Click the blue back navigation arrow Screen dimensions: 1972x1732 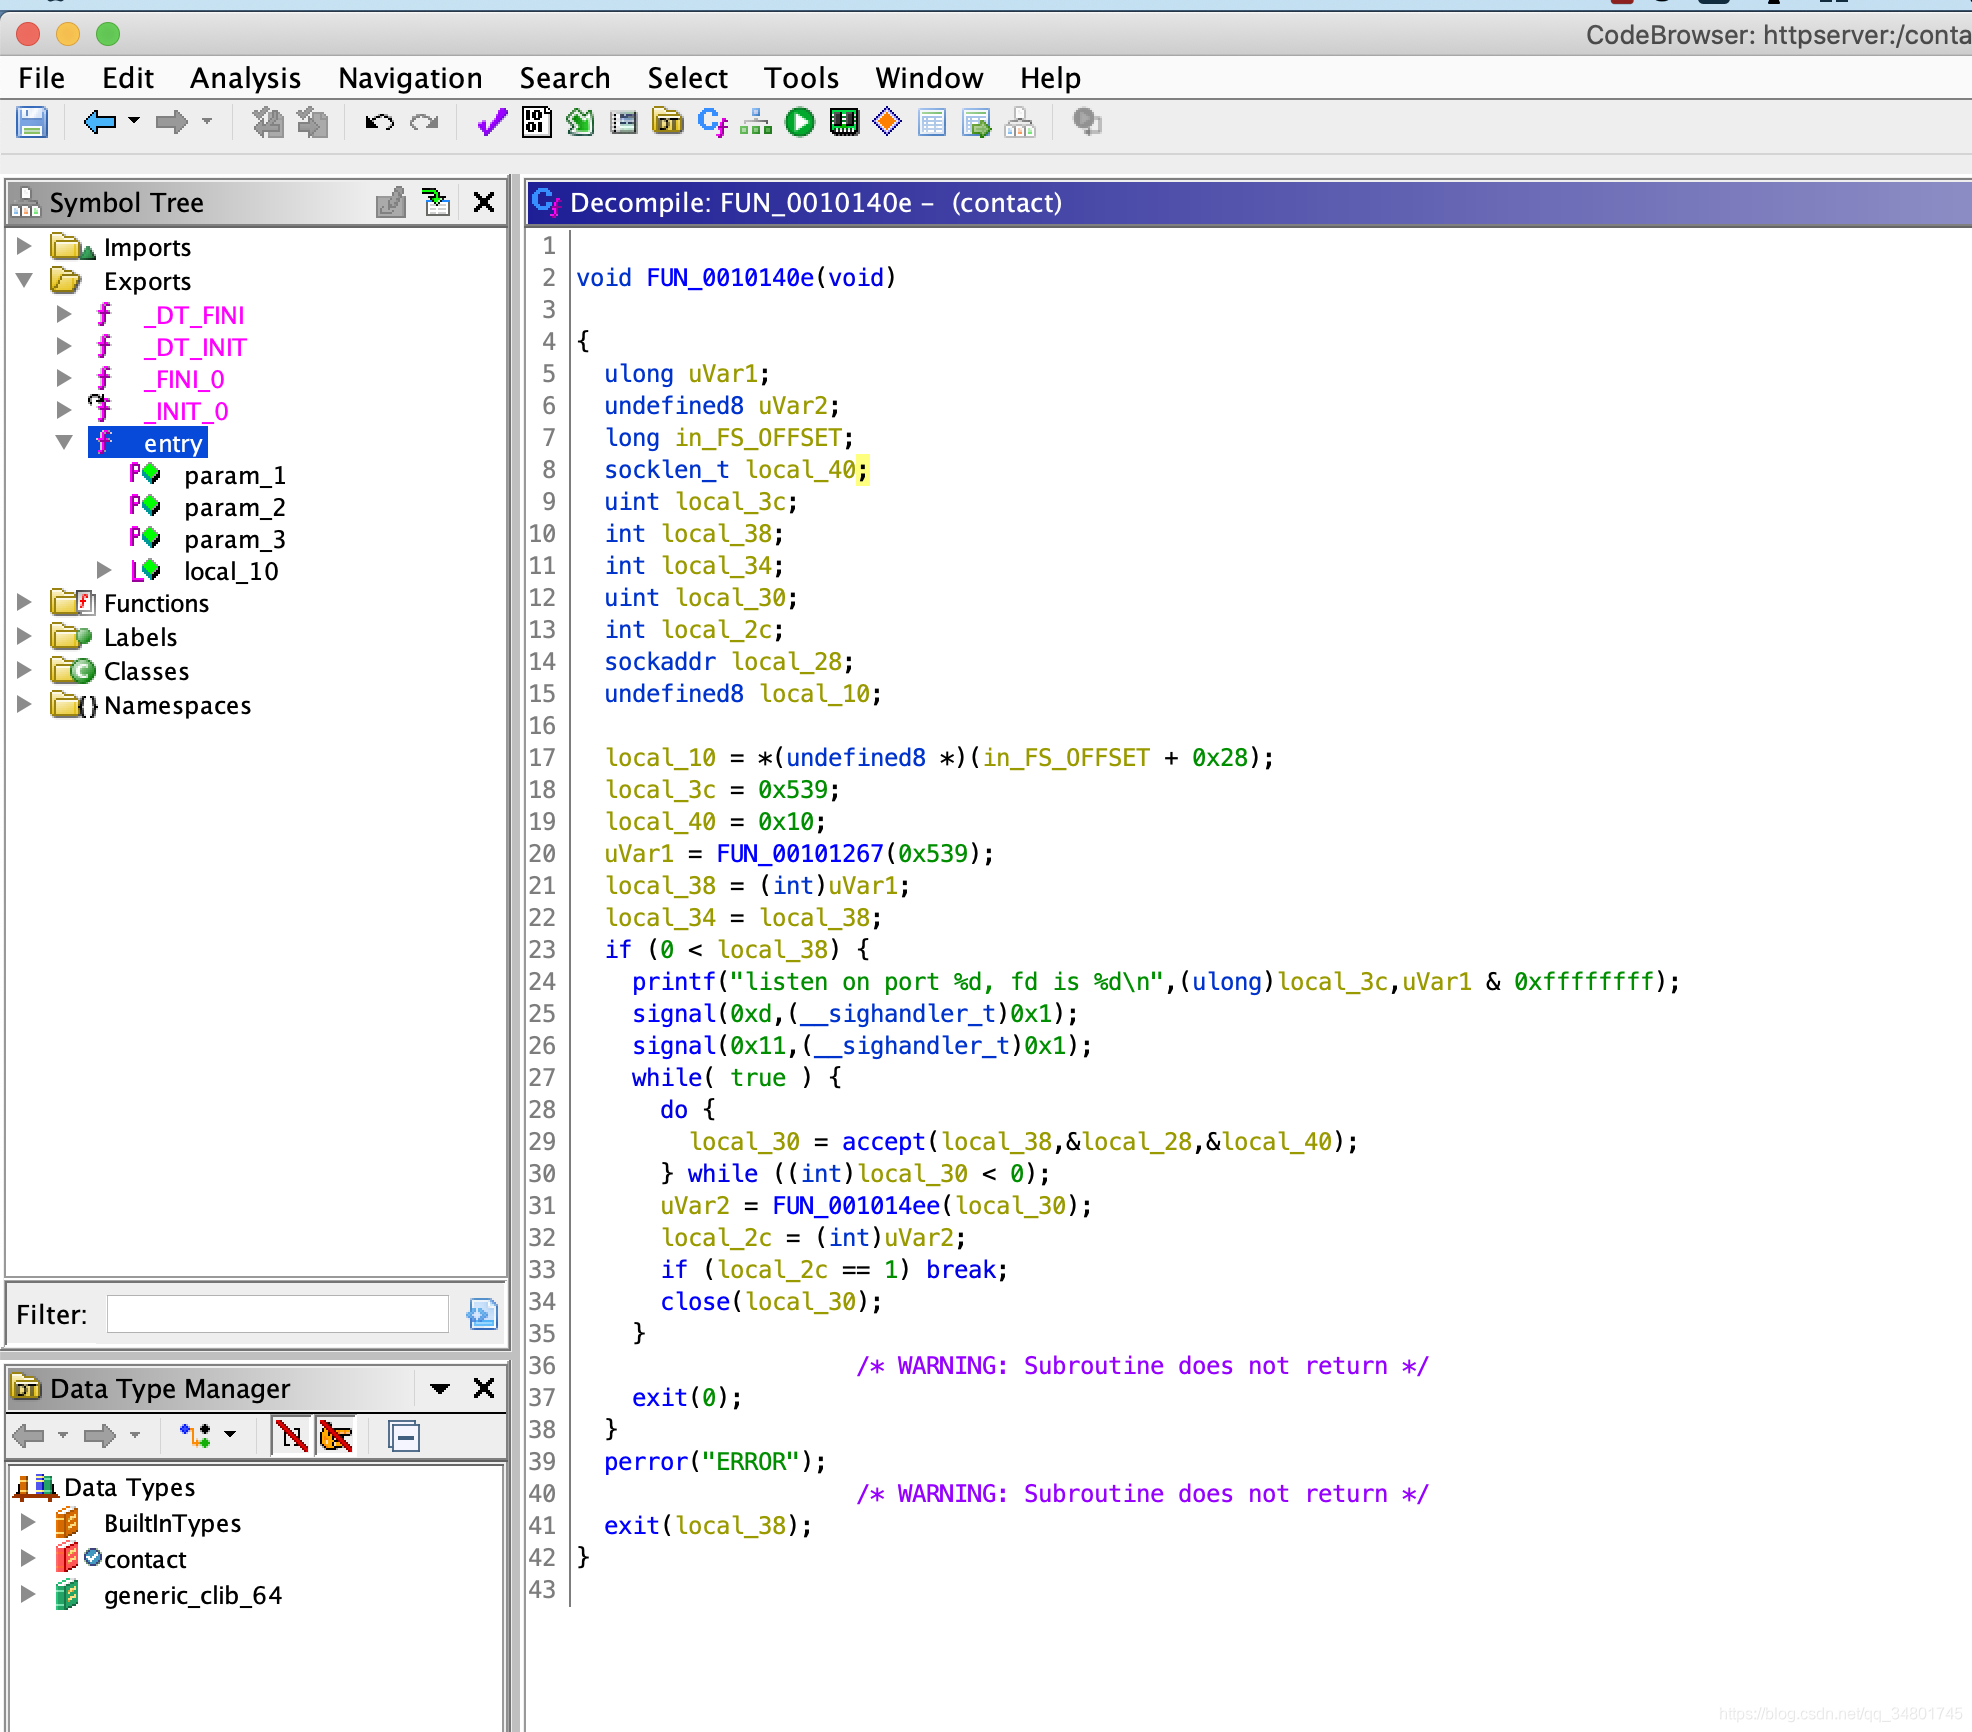(99, 123)
